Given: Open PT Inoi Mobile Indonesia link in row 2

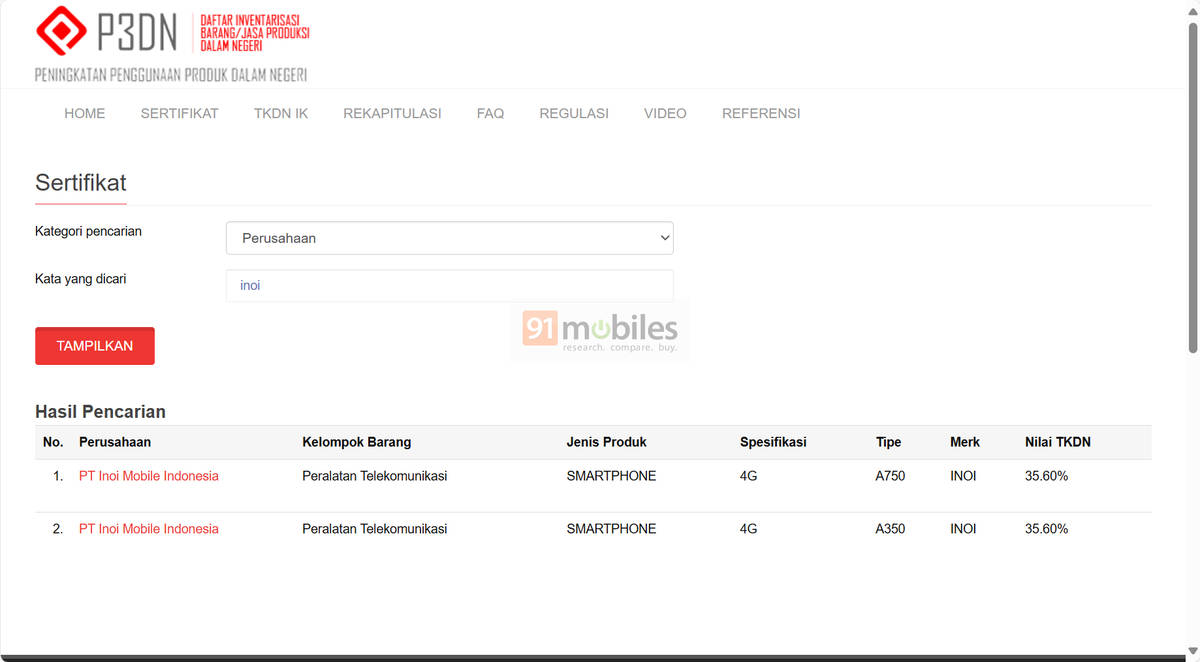Looking at the screenshot, I should pos(149,529).
